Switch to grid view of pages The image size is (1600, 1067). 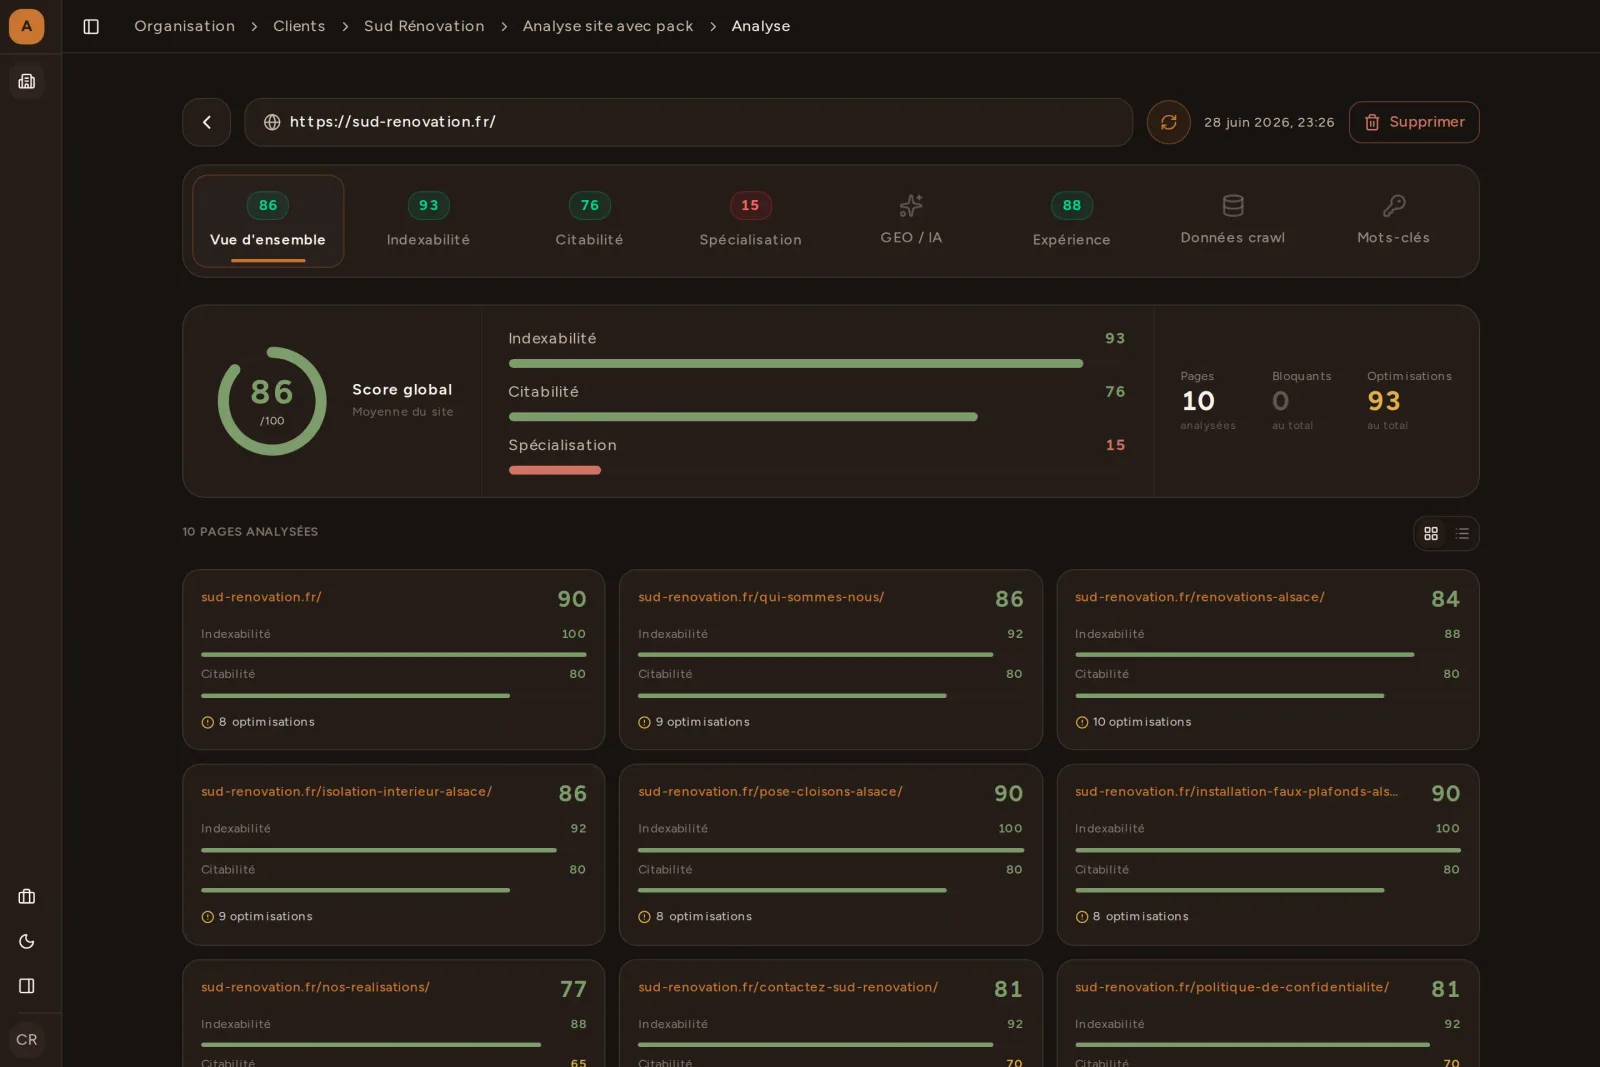(1431, 534)
